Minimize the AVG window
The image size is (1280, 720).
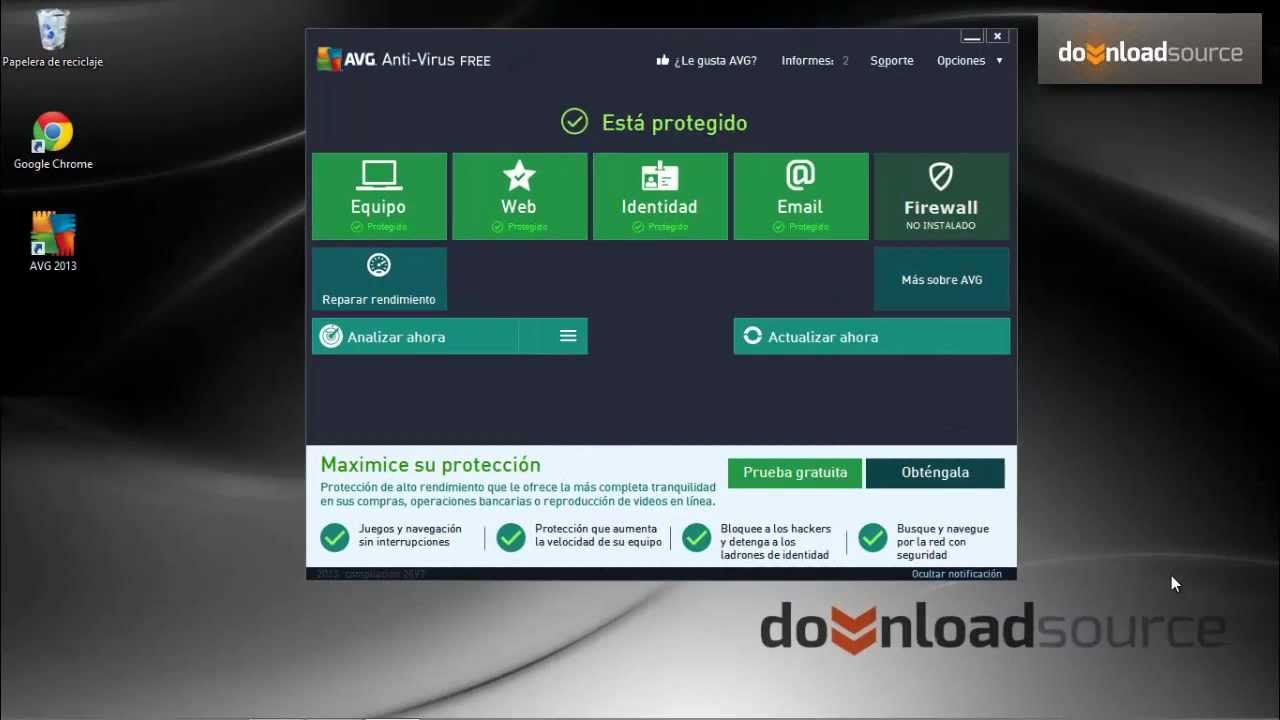point(972,36)
